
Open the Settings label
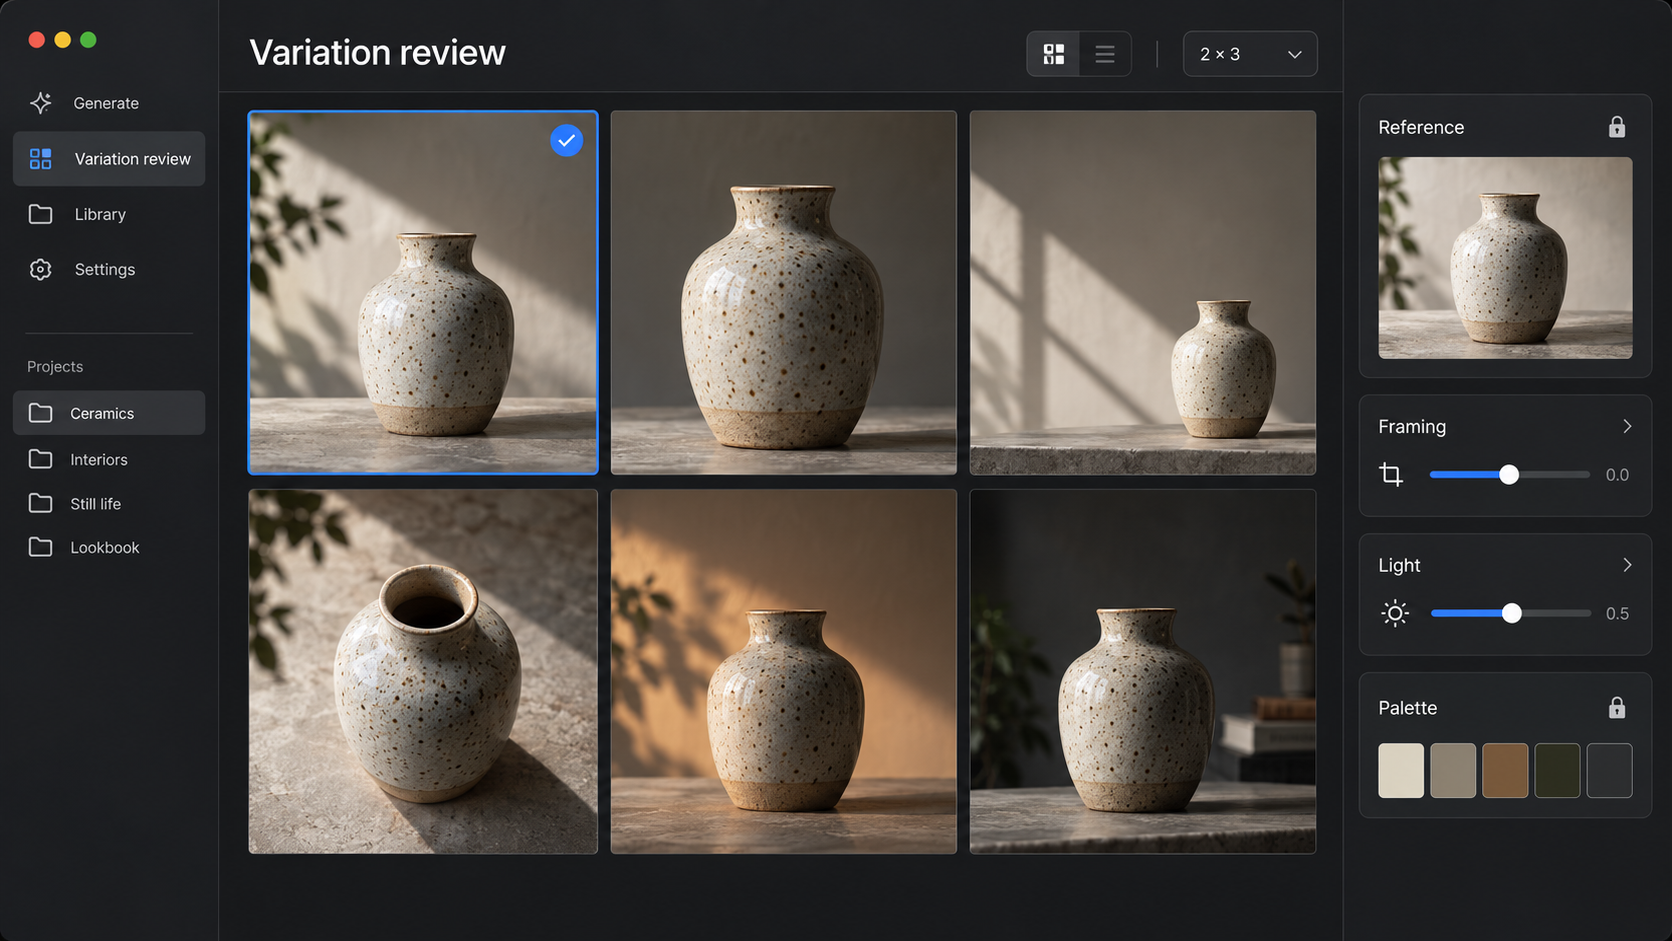(x=105, y=269)
